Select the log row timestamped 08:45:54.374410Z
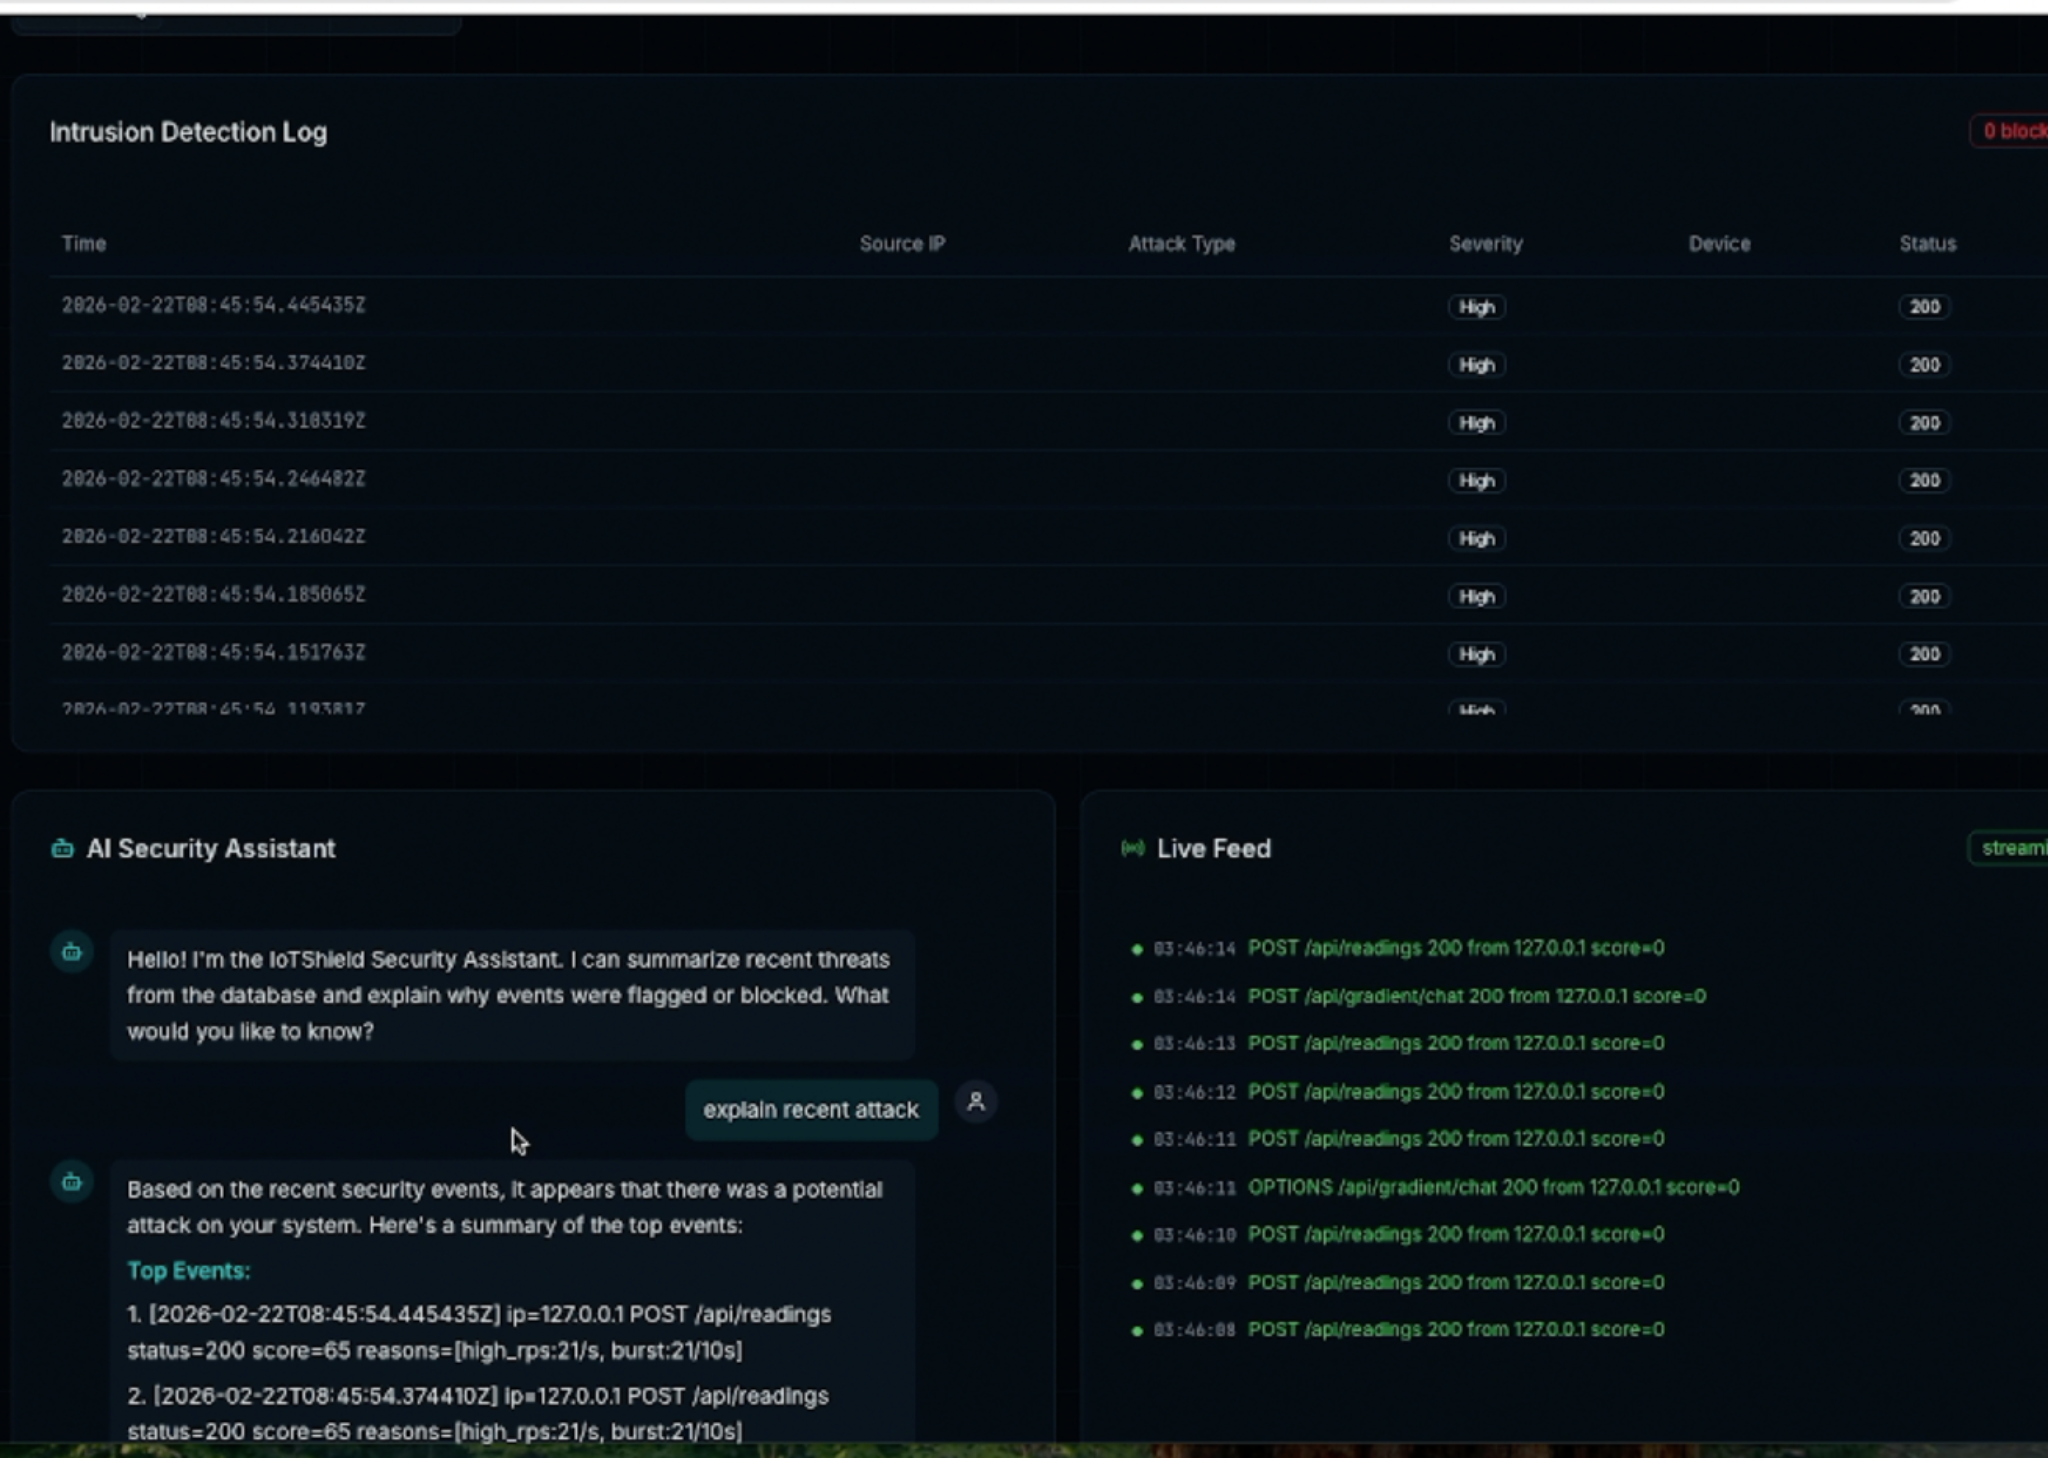Viewport: 2048px width, 1458px height. (x=213, y=363)
